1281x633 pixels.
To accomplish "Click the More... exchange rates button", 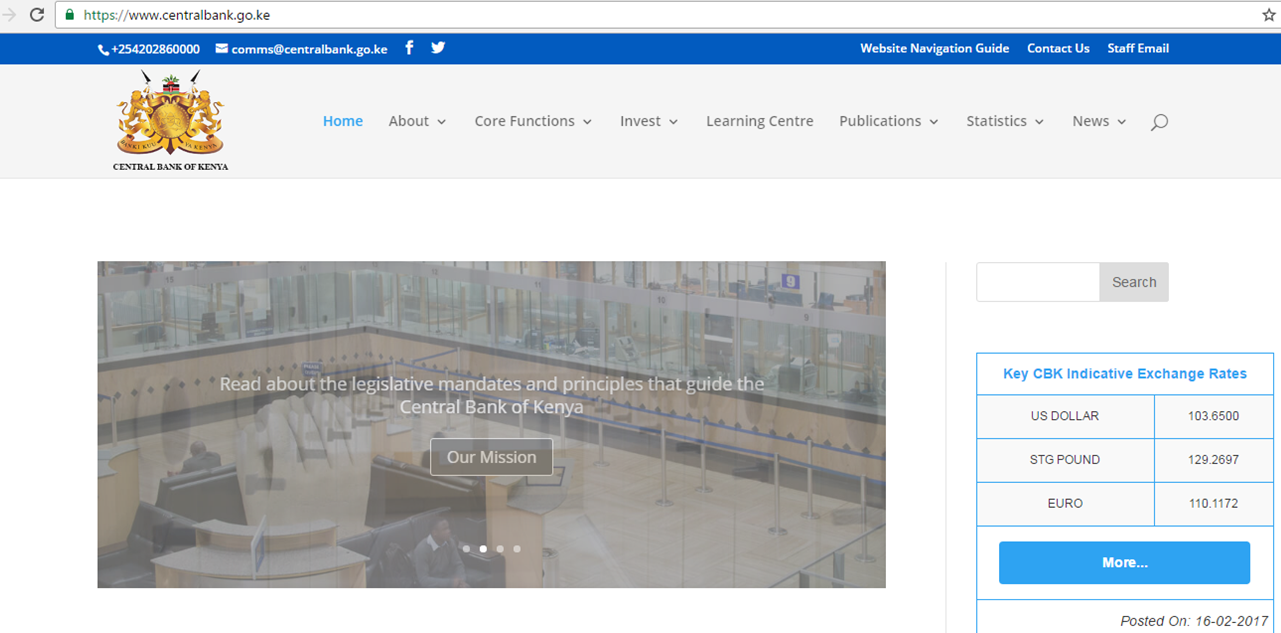I will pyautogui.click(x=1124, y=563).
